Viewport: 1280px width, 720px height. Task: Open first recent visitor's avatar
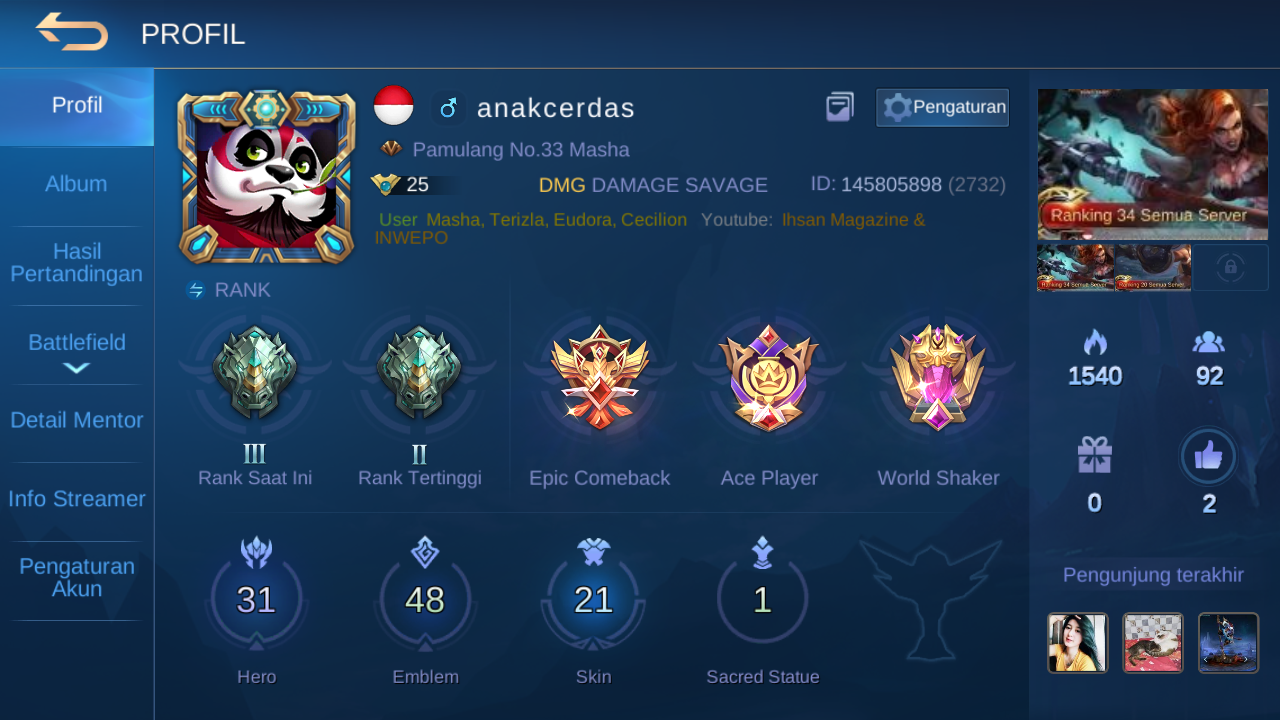coord(1077,643)
